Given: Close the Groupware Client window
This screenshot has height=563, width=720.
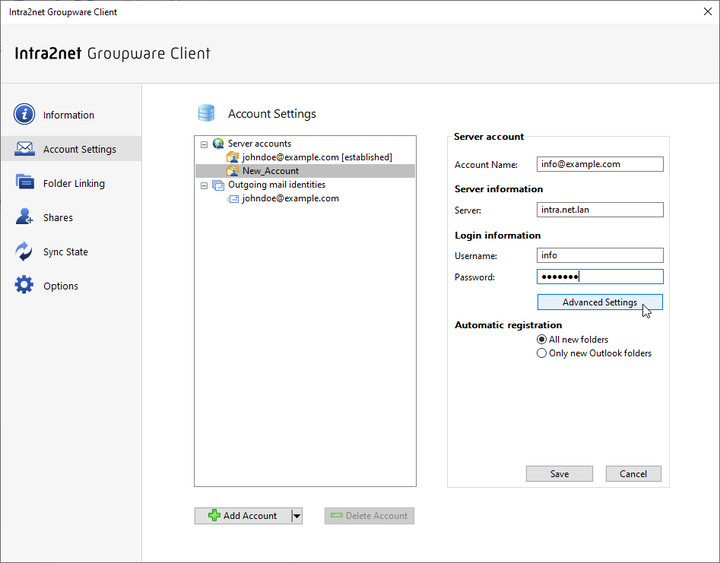Looking at the screenshot, I should [x=708, y=11].
